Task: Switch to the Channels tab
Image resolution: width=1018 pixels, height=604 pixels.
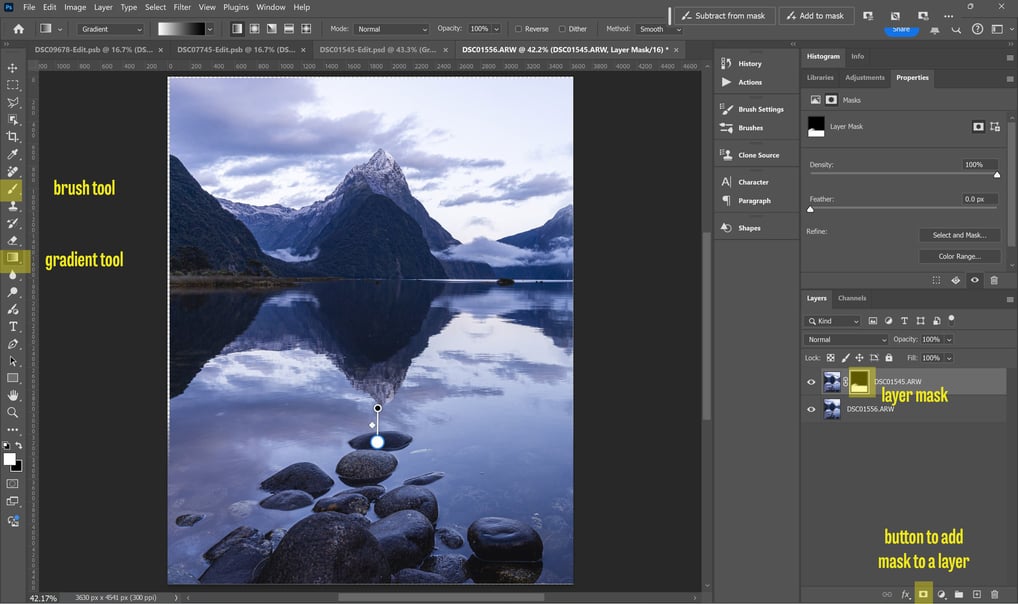Action: pos(852,298)
